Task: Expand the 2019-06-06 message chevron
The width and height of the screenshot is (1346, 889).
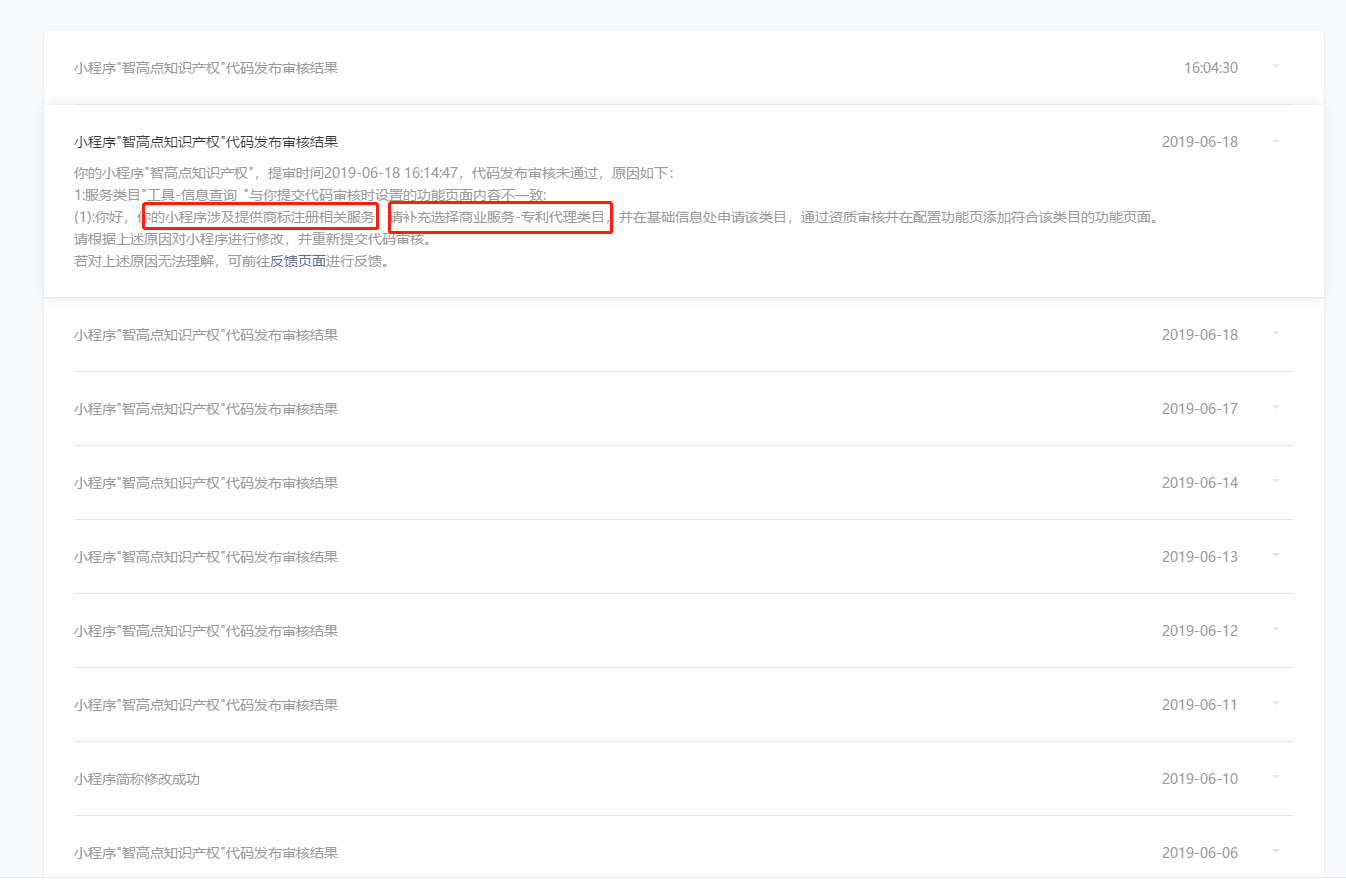Action: point(1275,852)
